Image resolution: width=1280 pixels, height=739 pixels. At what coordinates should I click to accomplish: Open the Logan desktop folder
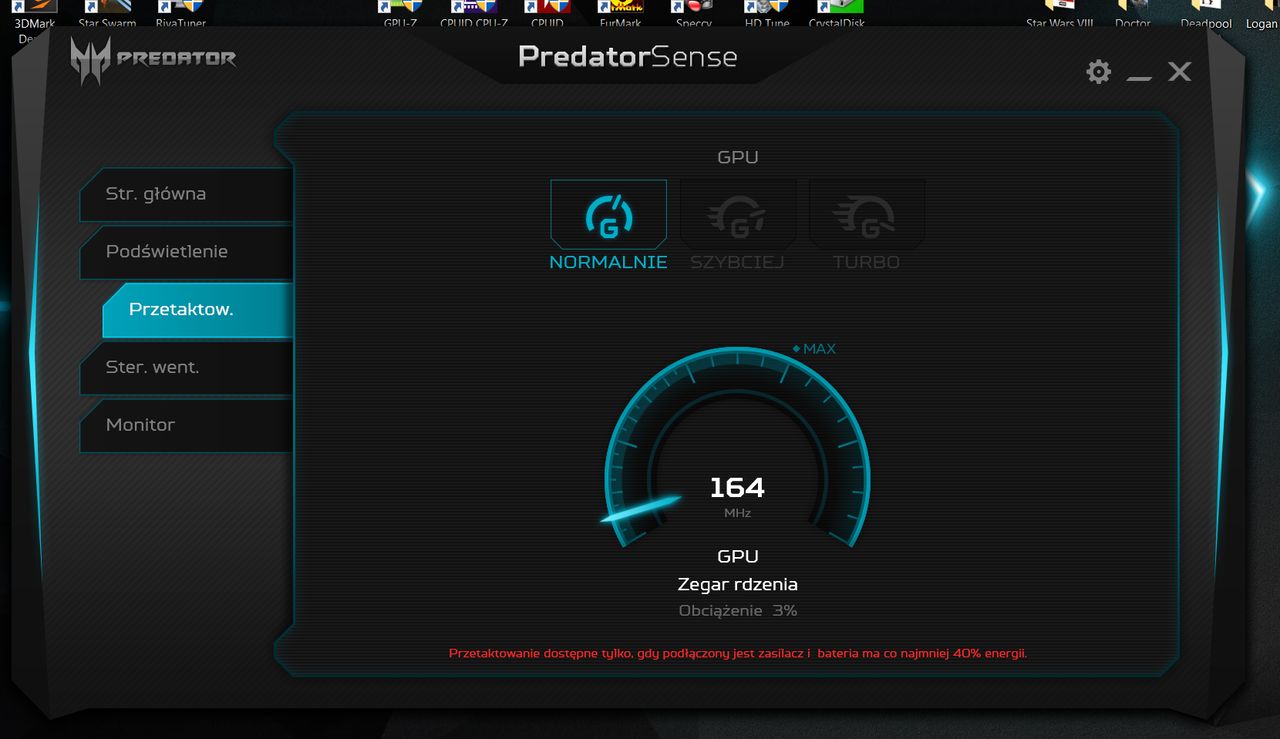click(x=1262, y=14)
